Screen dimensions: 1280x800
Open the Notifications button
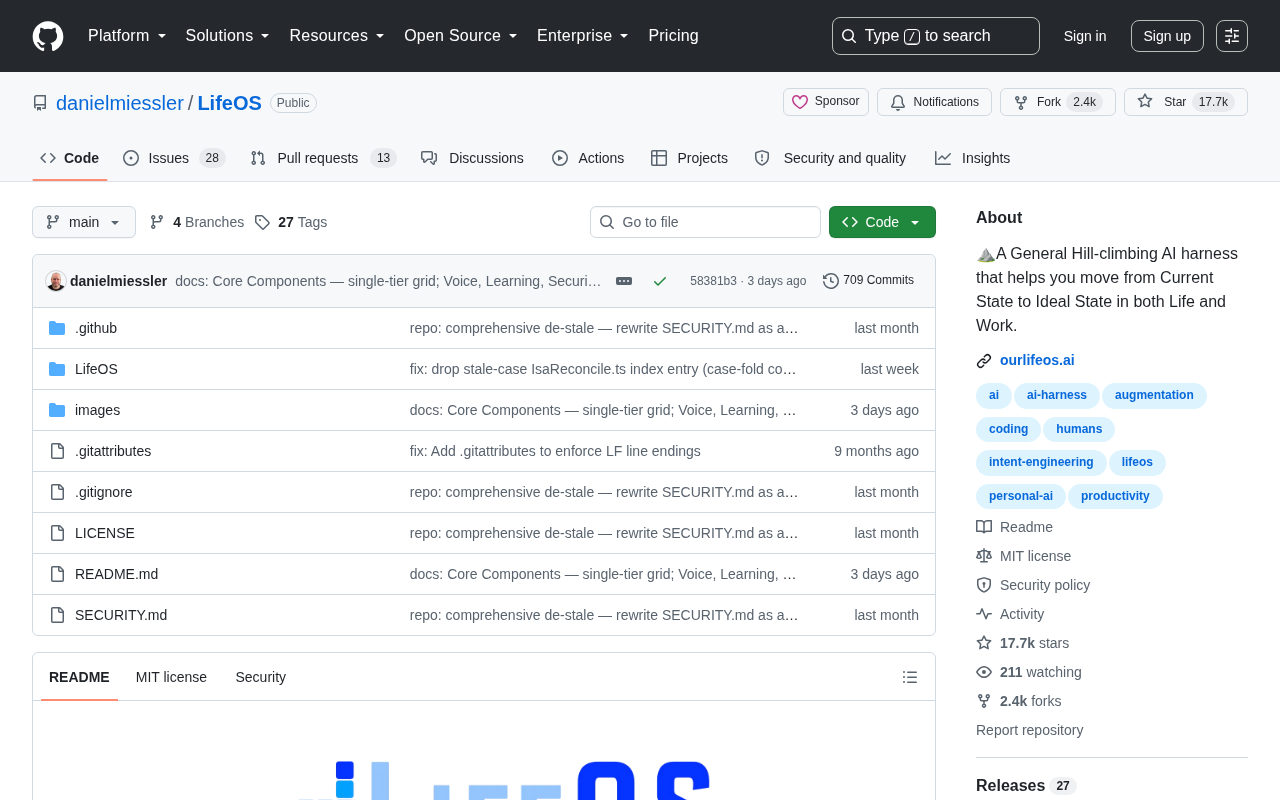coord(934,102)
